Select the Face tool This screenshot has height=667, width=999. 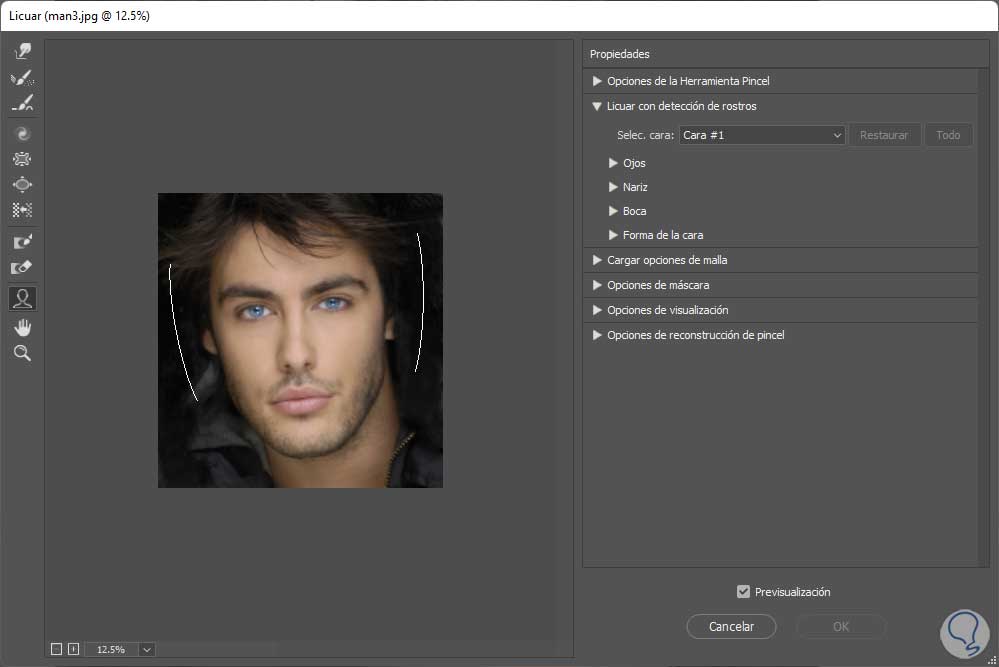coord(22,298)
